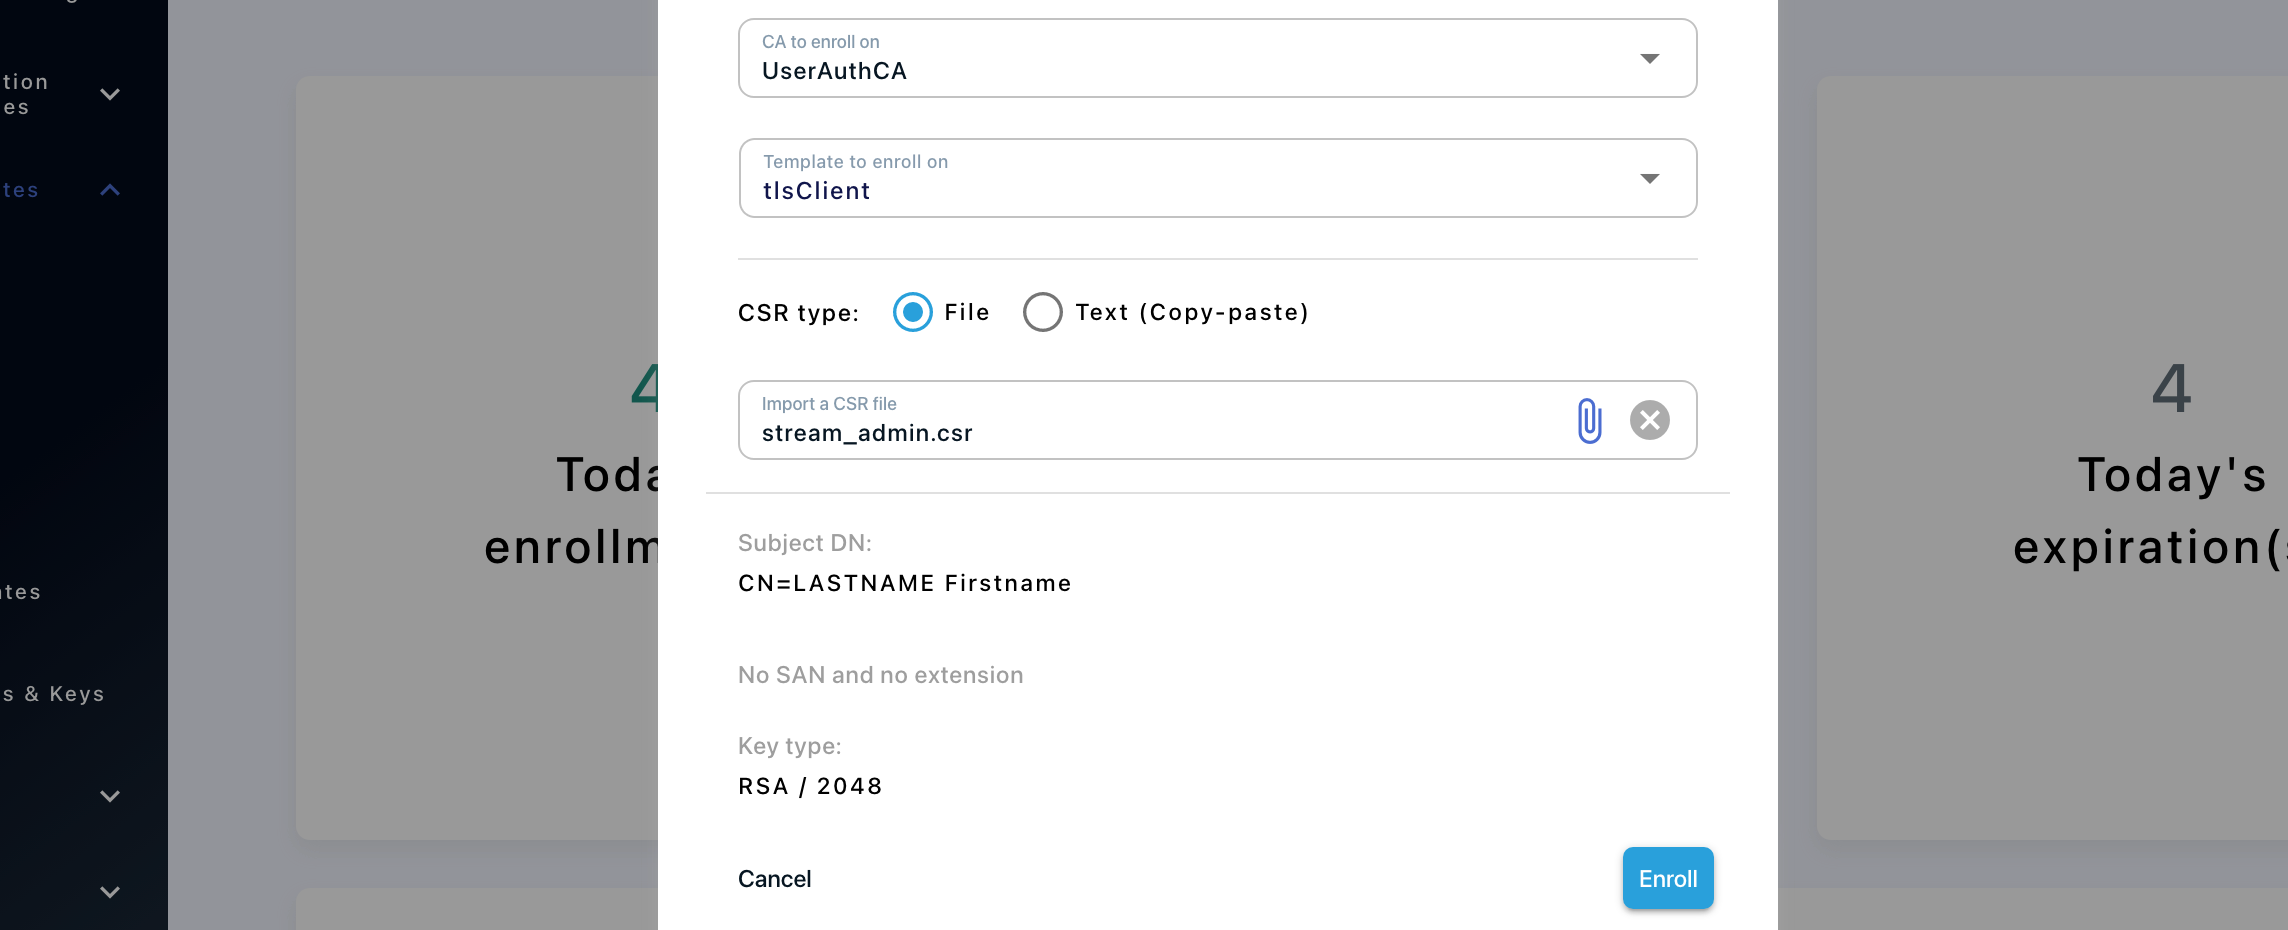The width and height of the screenshot is (2288, 930).
Task: Select the Subject DN 'CN=LASTNAME Firstname' text
Action: (905, 583)
